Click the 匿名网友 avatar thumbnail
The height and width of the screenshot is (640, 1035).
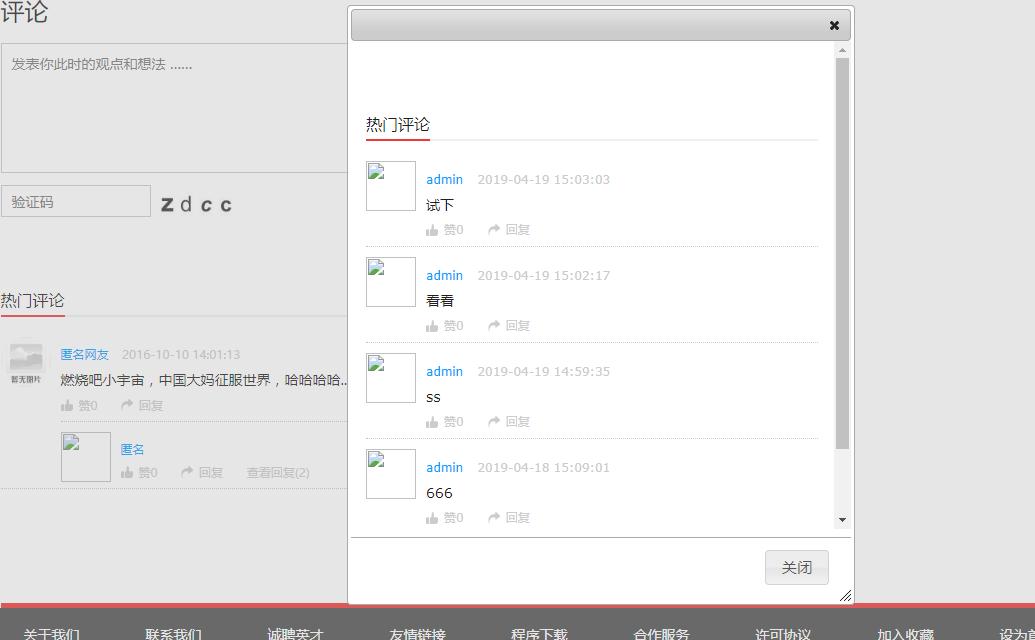click(x=26, y=363)
